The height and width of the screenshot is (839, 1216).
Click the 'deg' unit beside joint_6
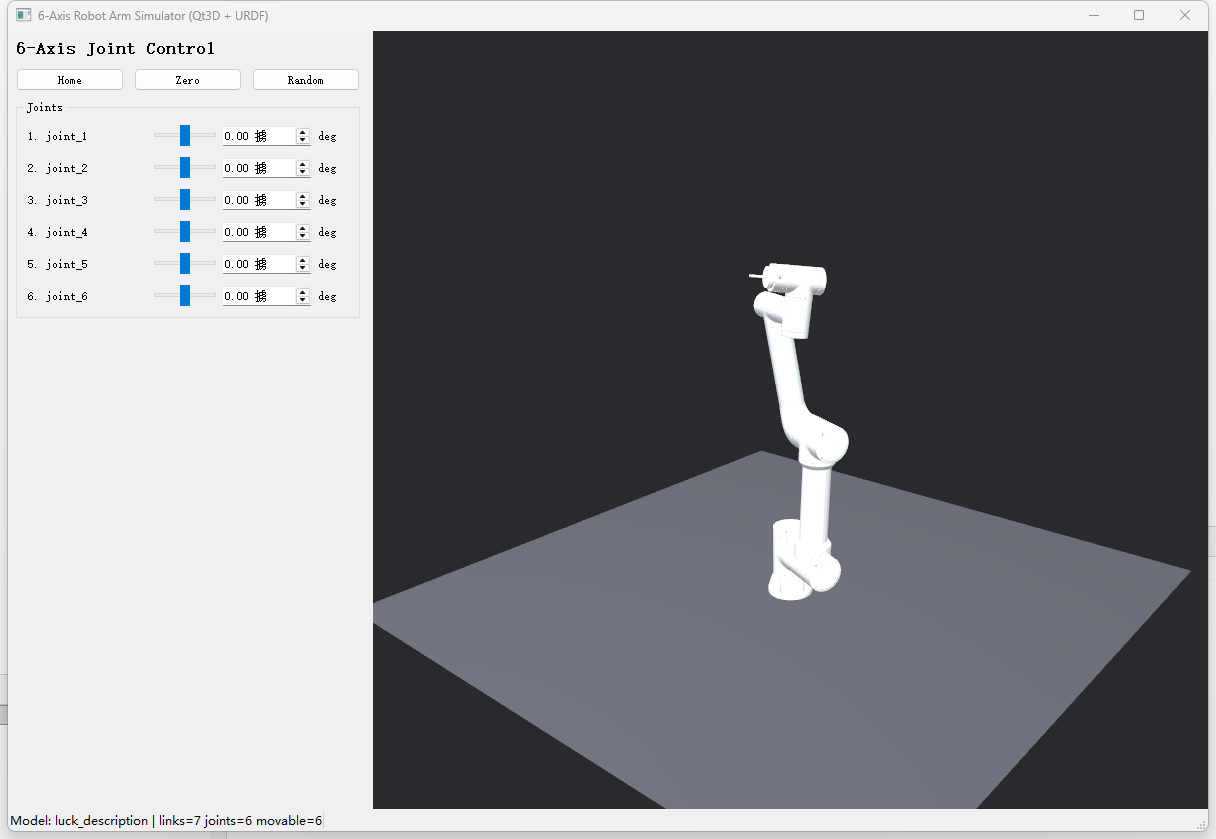pos(327,297)
